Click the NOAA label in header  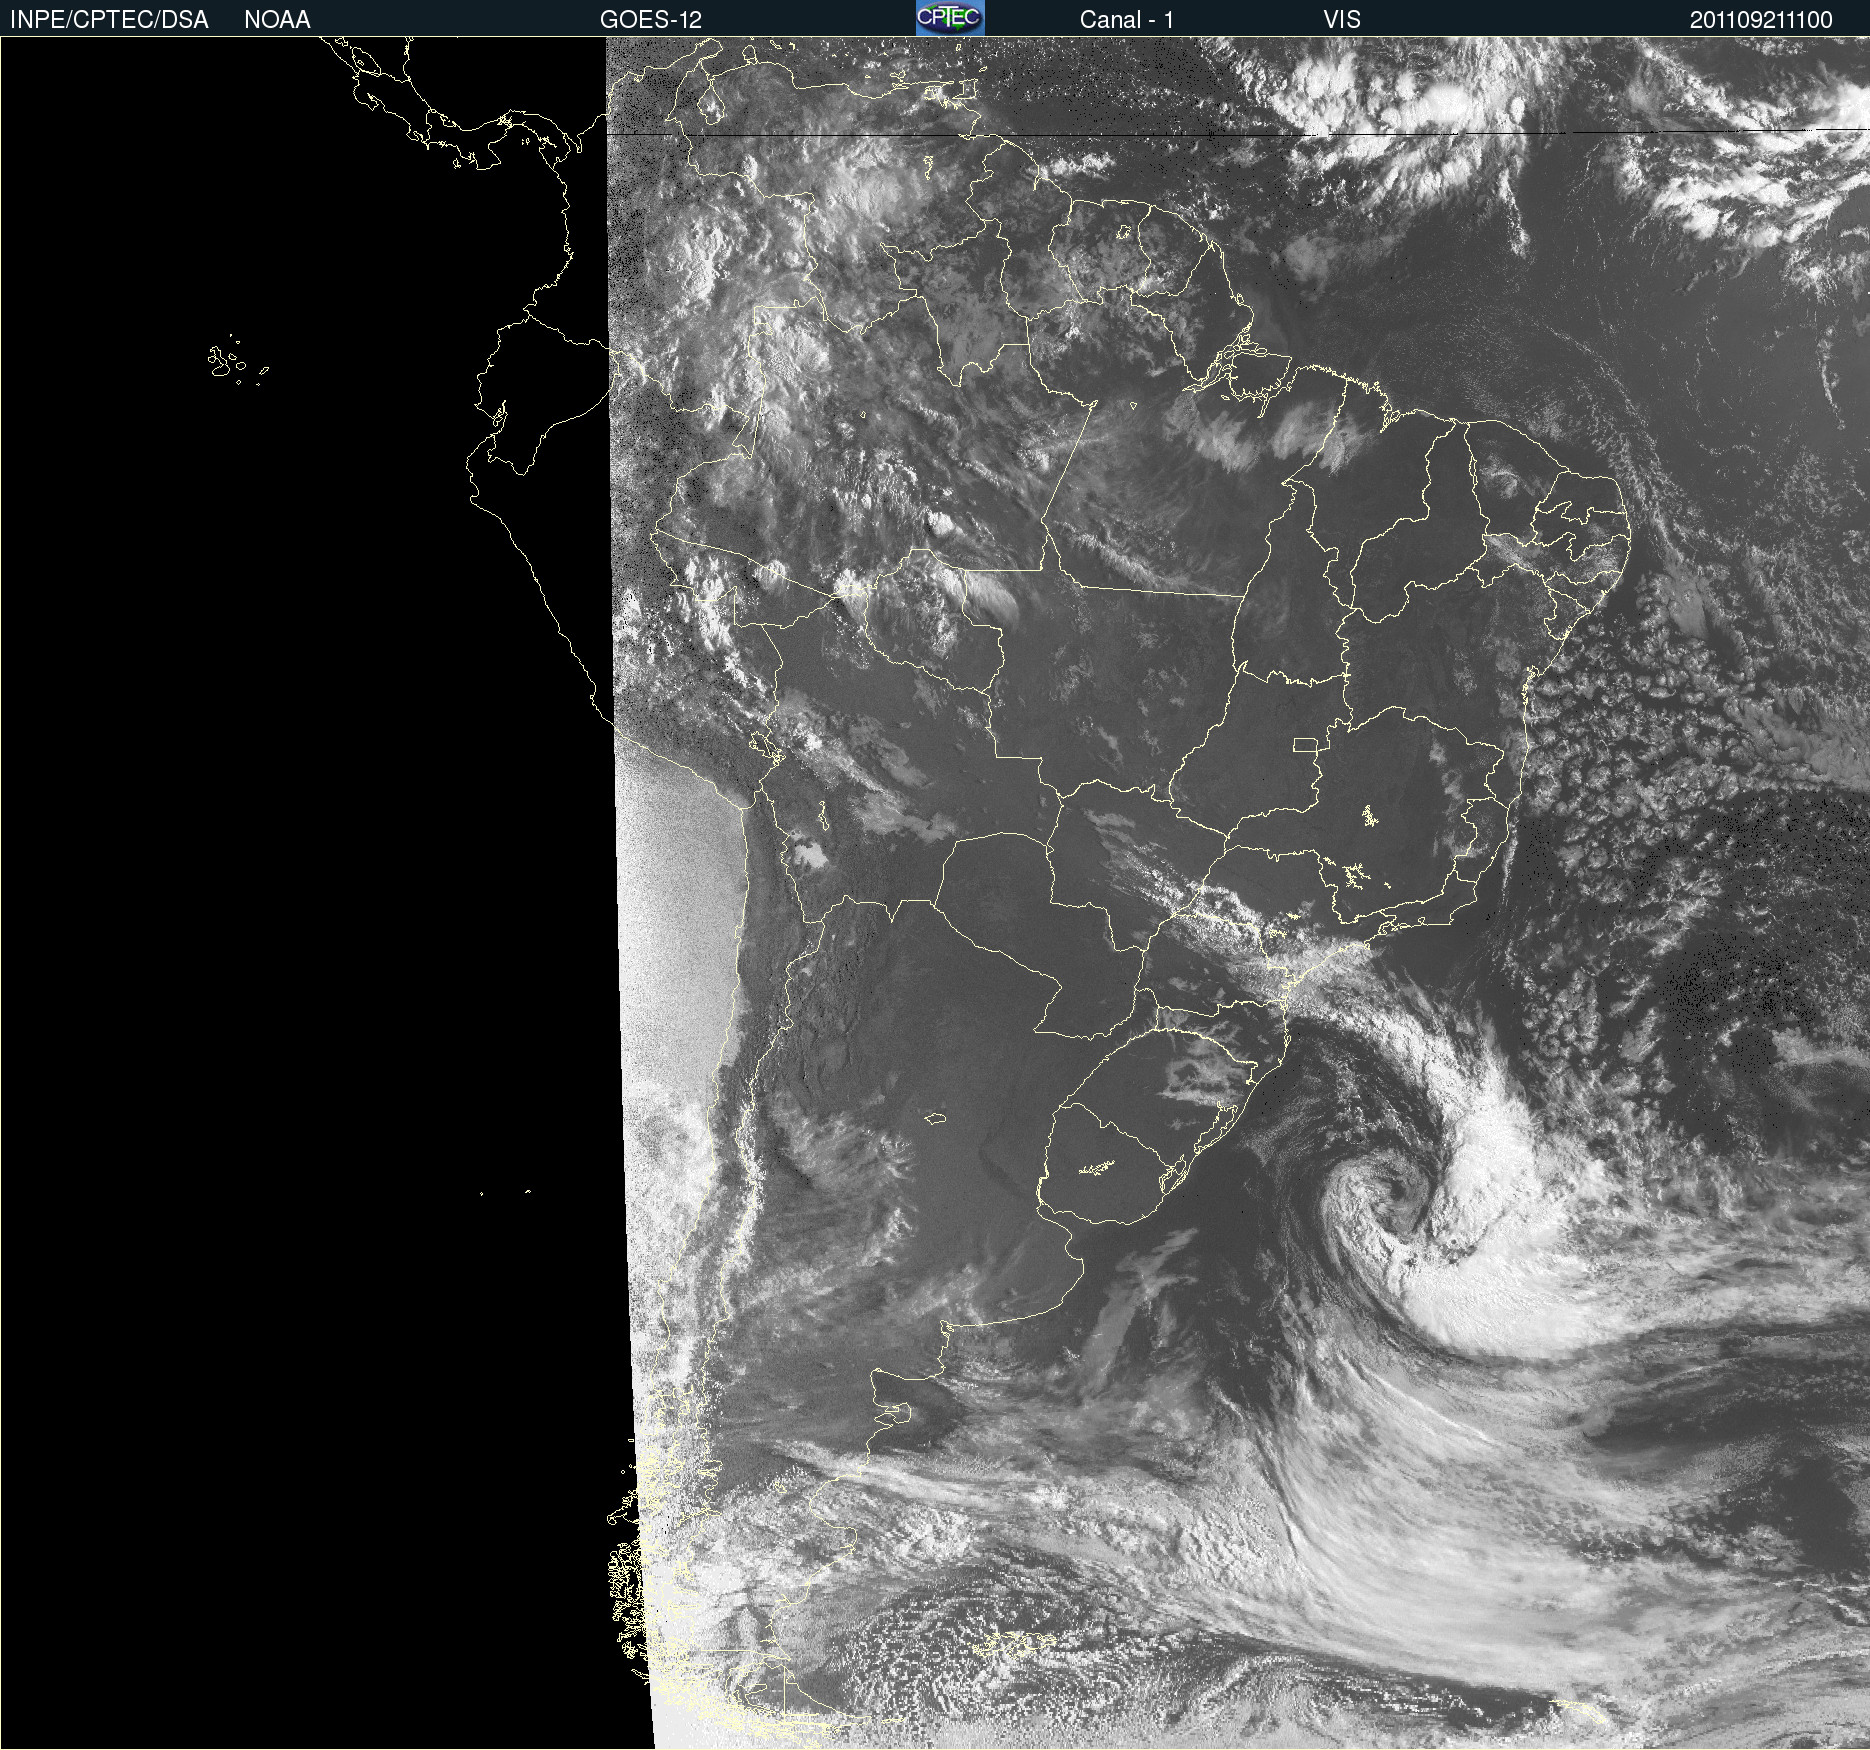[x=277, y=20]
